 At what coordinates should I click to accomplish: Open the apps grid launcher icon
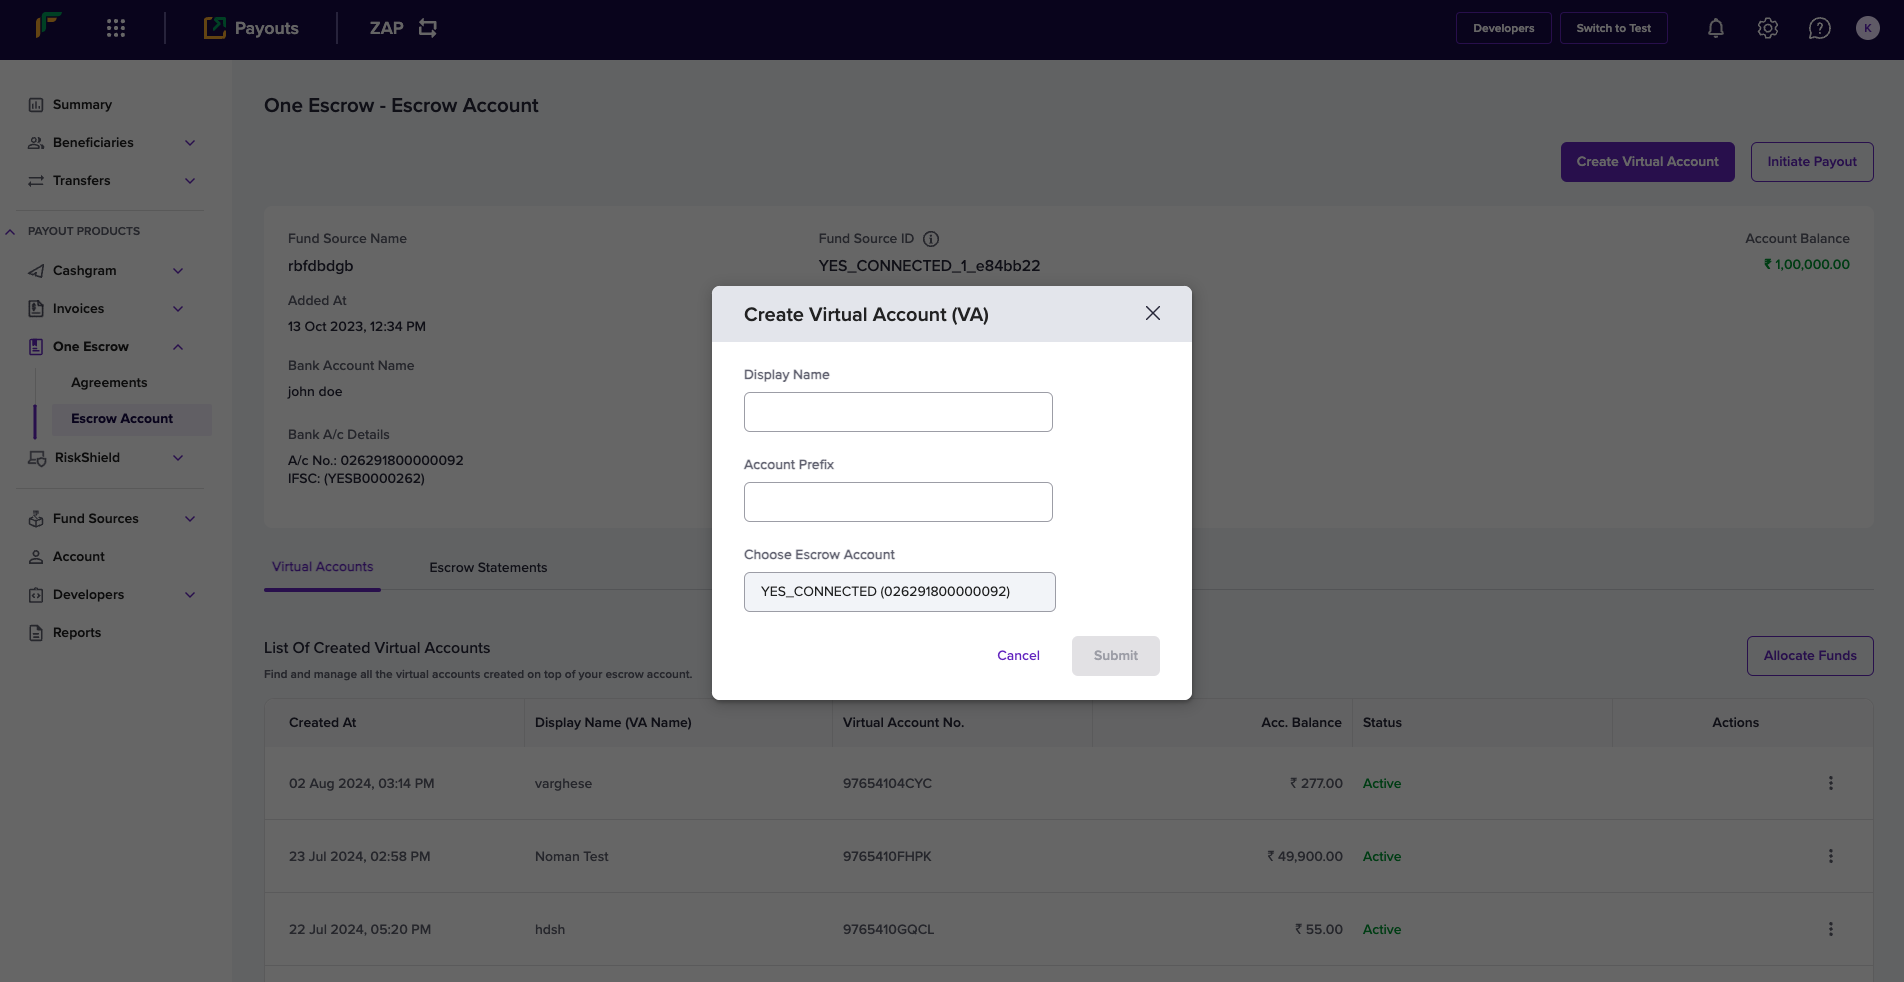[116, 28]
